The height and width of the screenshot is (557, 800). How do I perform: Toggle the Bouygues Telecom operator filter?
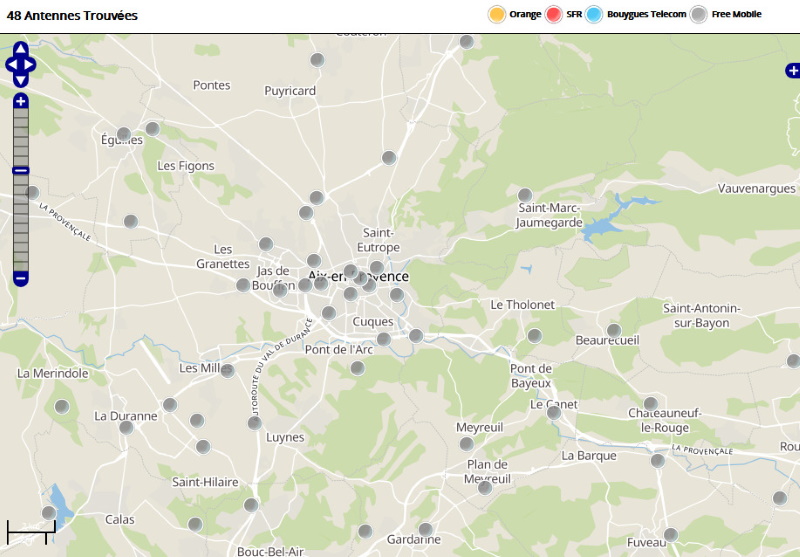click(x=595, y=14)
